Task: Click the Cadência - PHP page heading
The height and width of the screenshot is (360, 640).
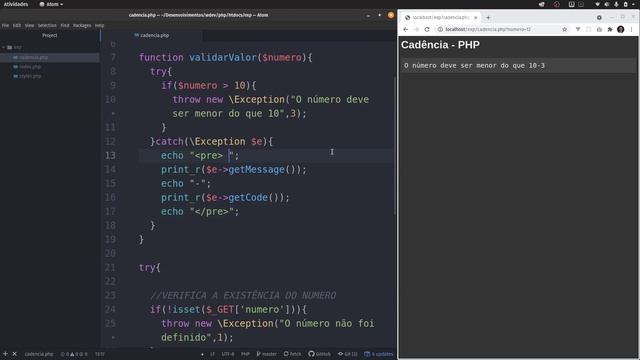Action: tap(440, 45)
